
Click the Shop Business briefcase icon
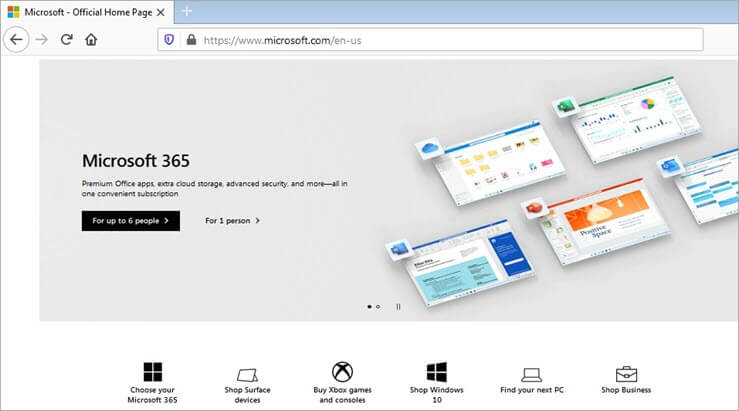tap(626, 373)
